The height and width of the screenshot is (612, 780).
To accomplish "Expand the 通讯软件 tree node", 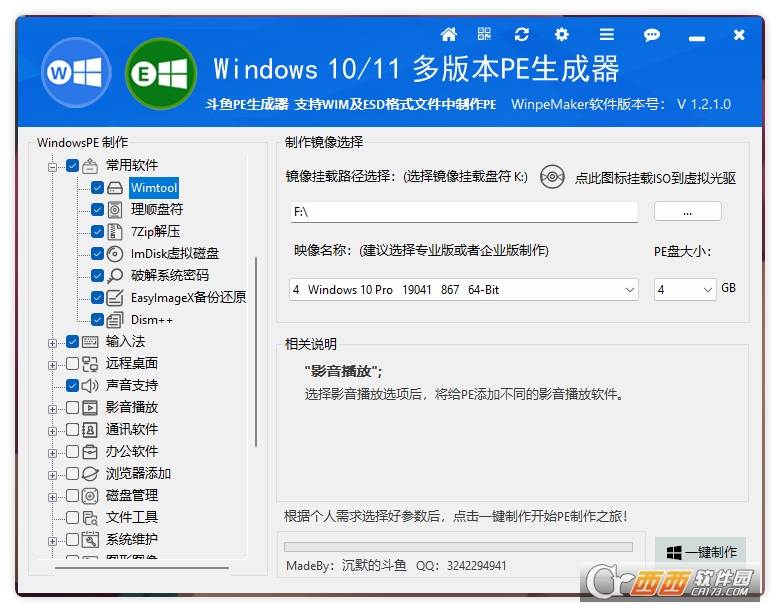I will point(52,431).
